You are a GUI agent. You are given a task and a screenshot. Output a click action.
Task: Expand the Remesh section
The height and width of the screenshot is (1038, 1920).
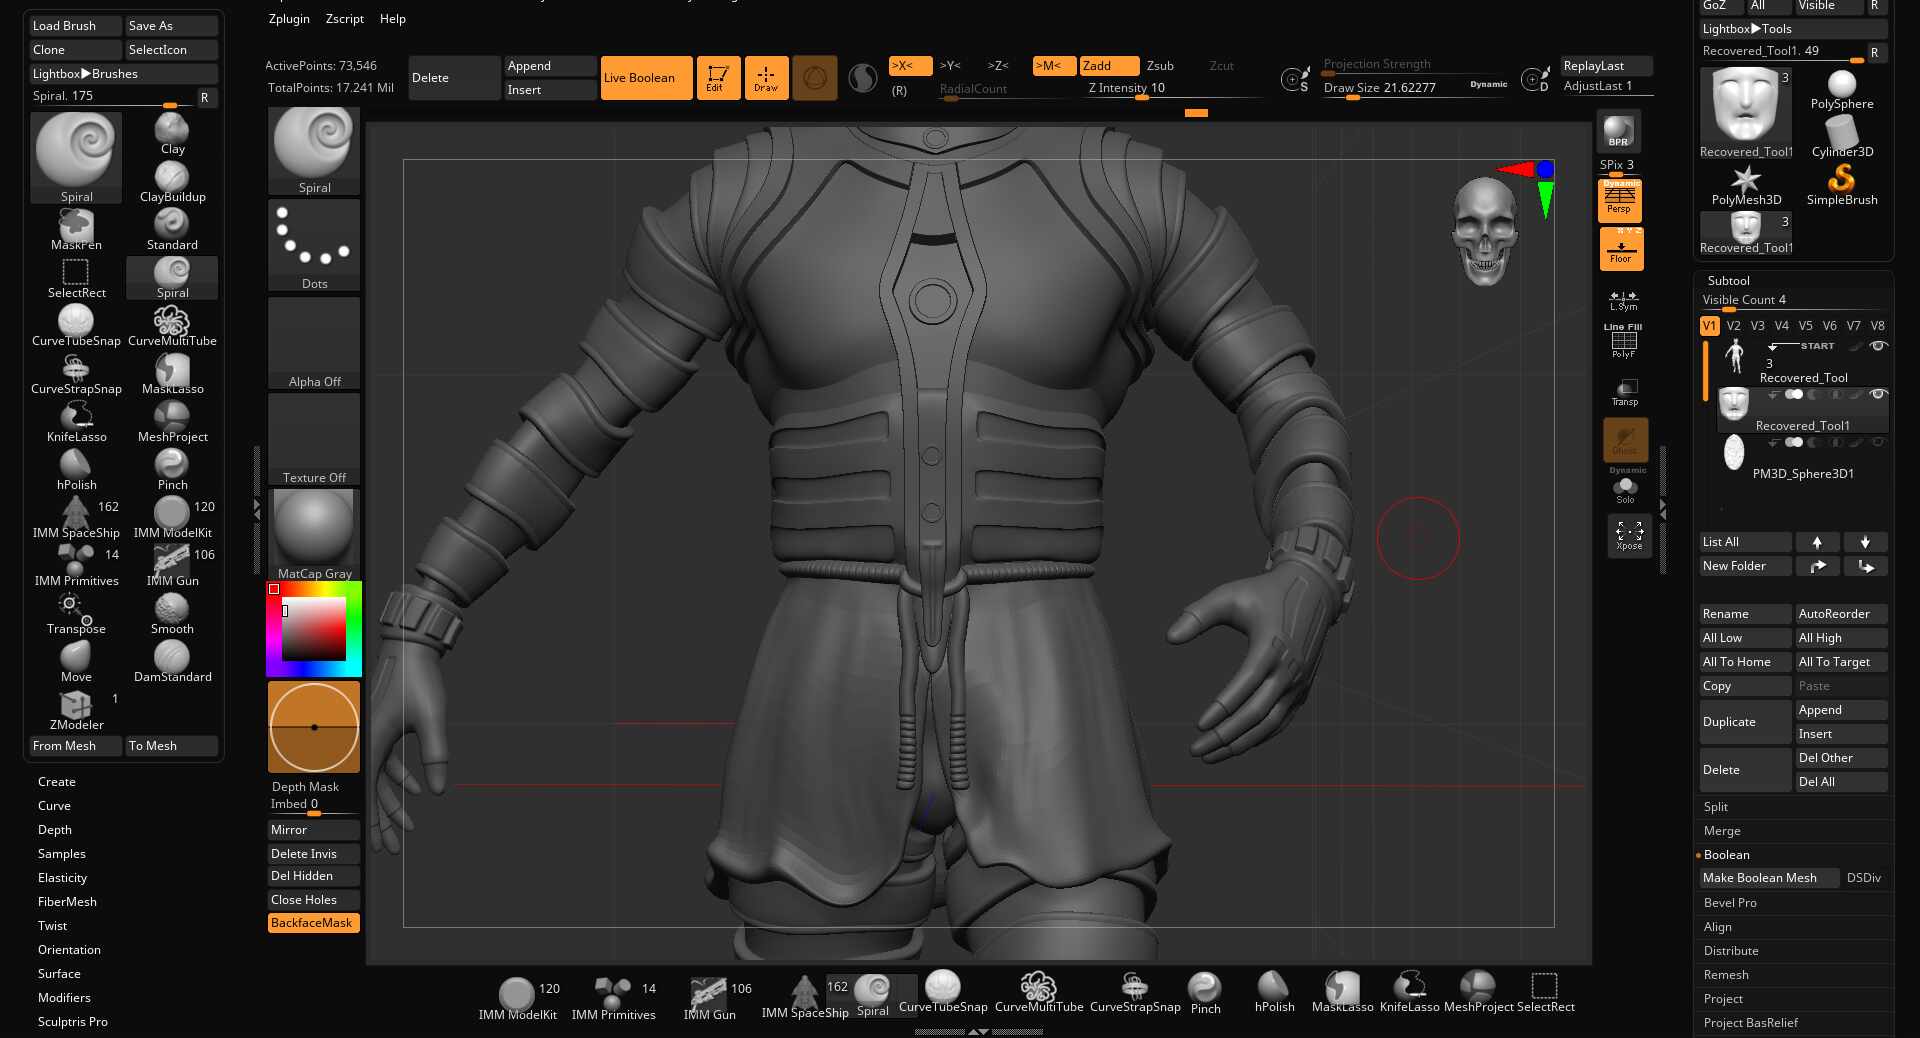pos(1726,975)
